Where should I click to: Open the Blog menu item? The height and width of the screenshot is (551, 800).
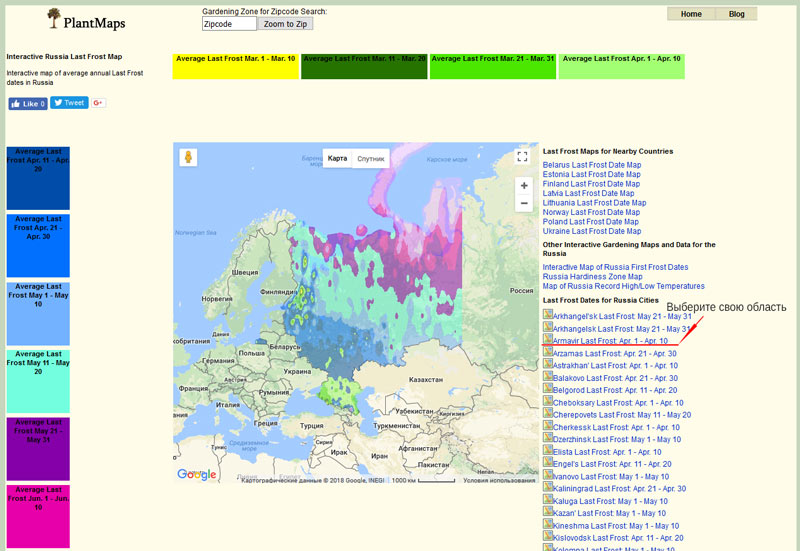(x=736, y=14)
